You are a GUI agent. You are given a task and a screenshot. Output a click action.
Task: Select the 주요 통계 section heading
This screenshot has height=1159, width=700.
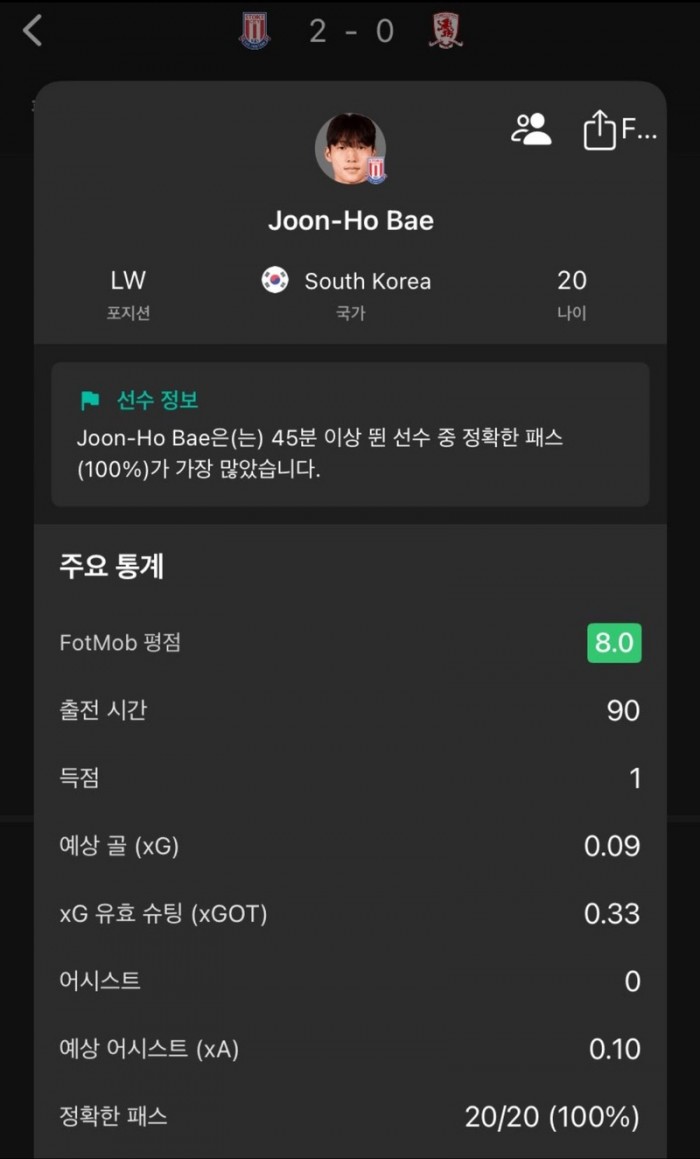coord(112,566)
